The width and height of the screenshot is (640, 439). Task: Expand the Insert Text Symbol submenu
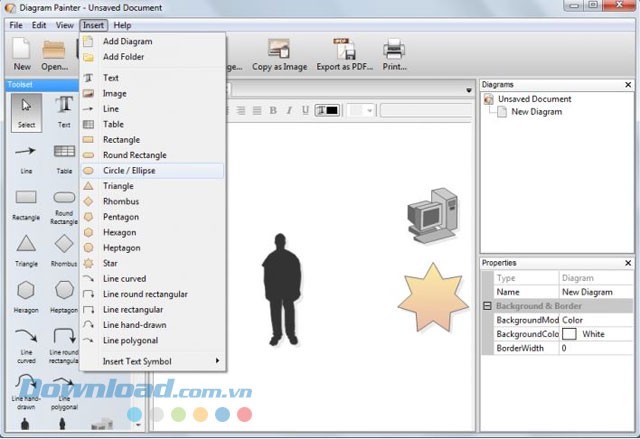(152, 361)
